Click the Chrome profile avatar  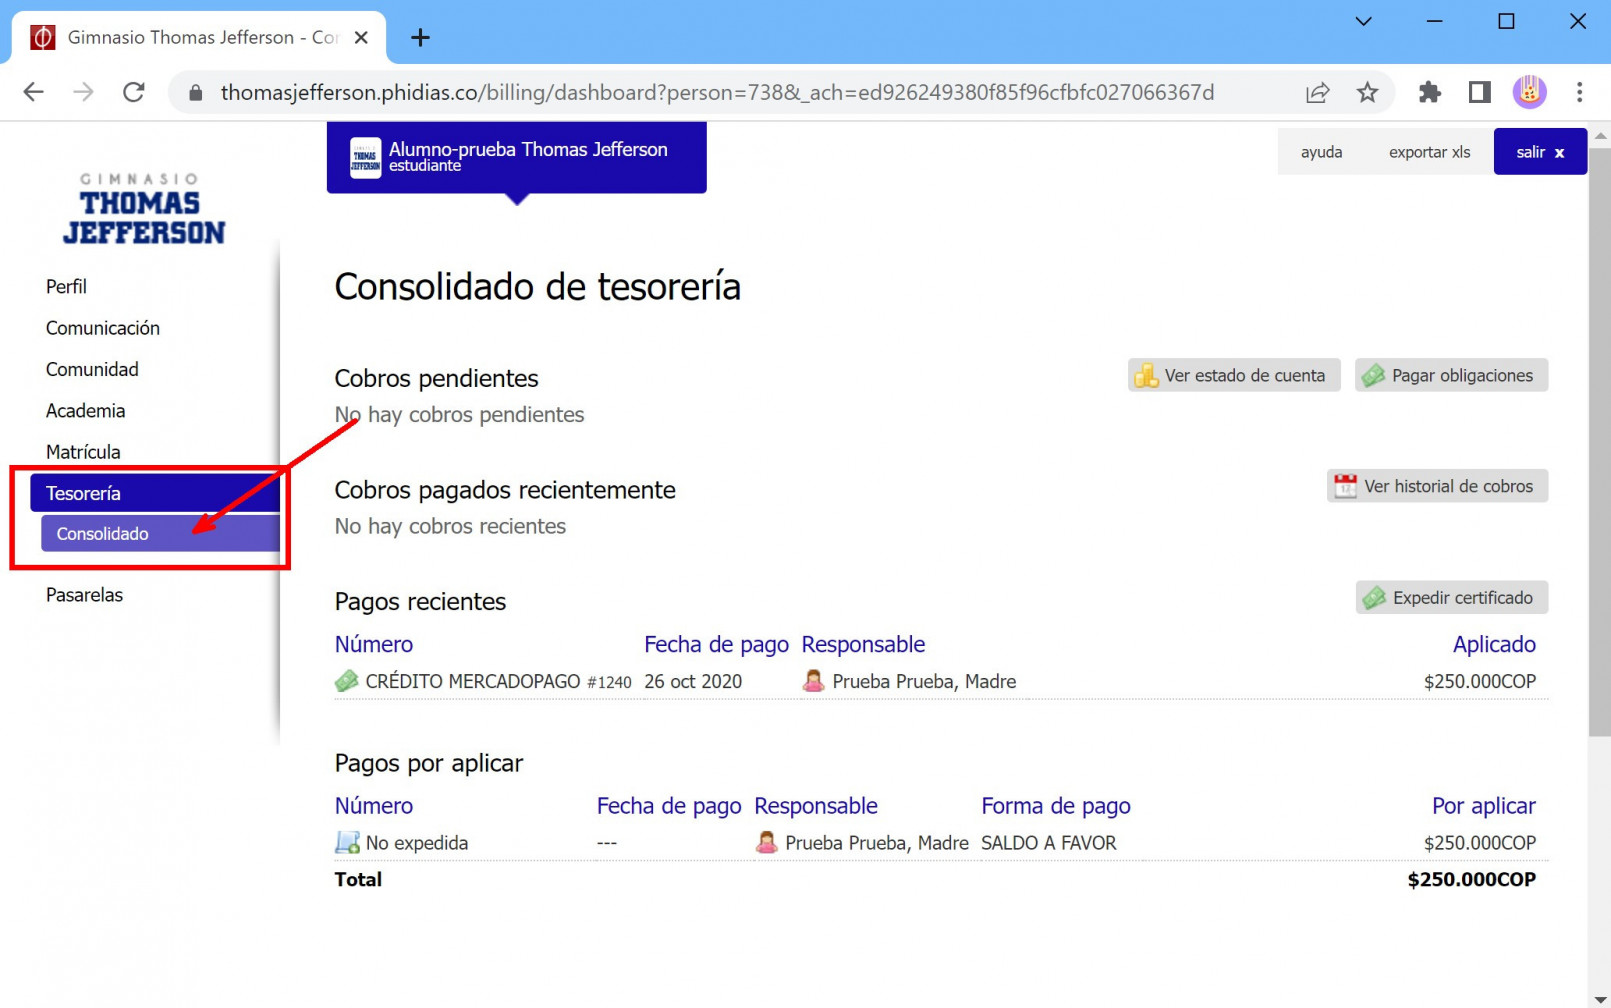1528,93
